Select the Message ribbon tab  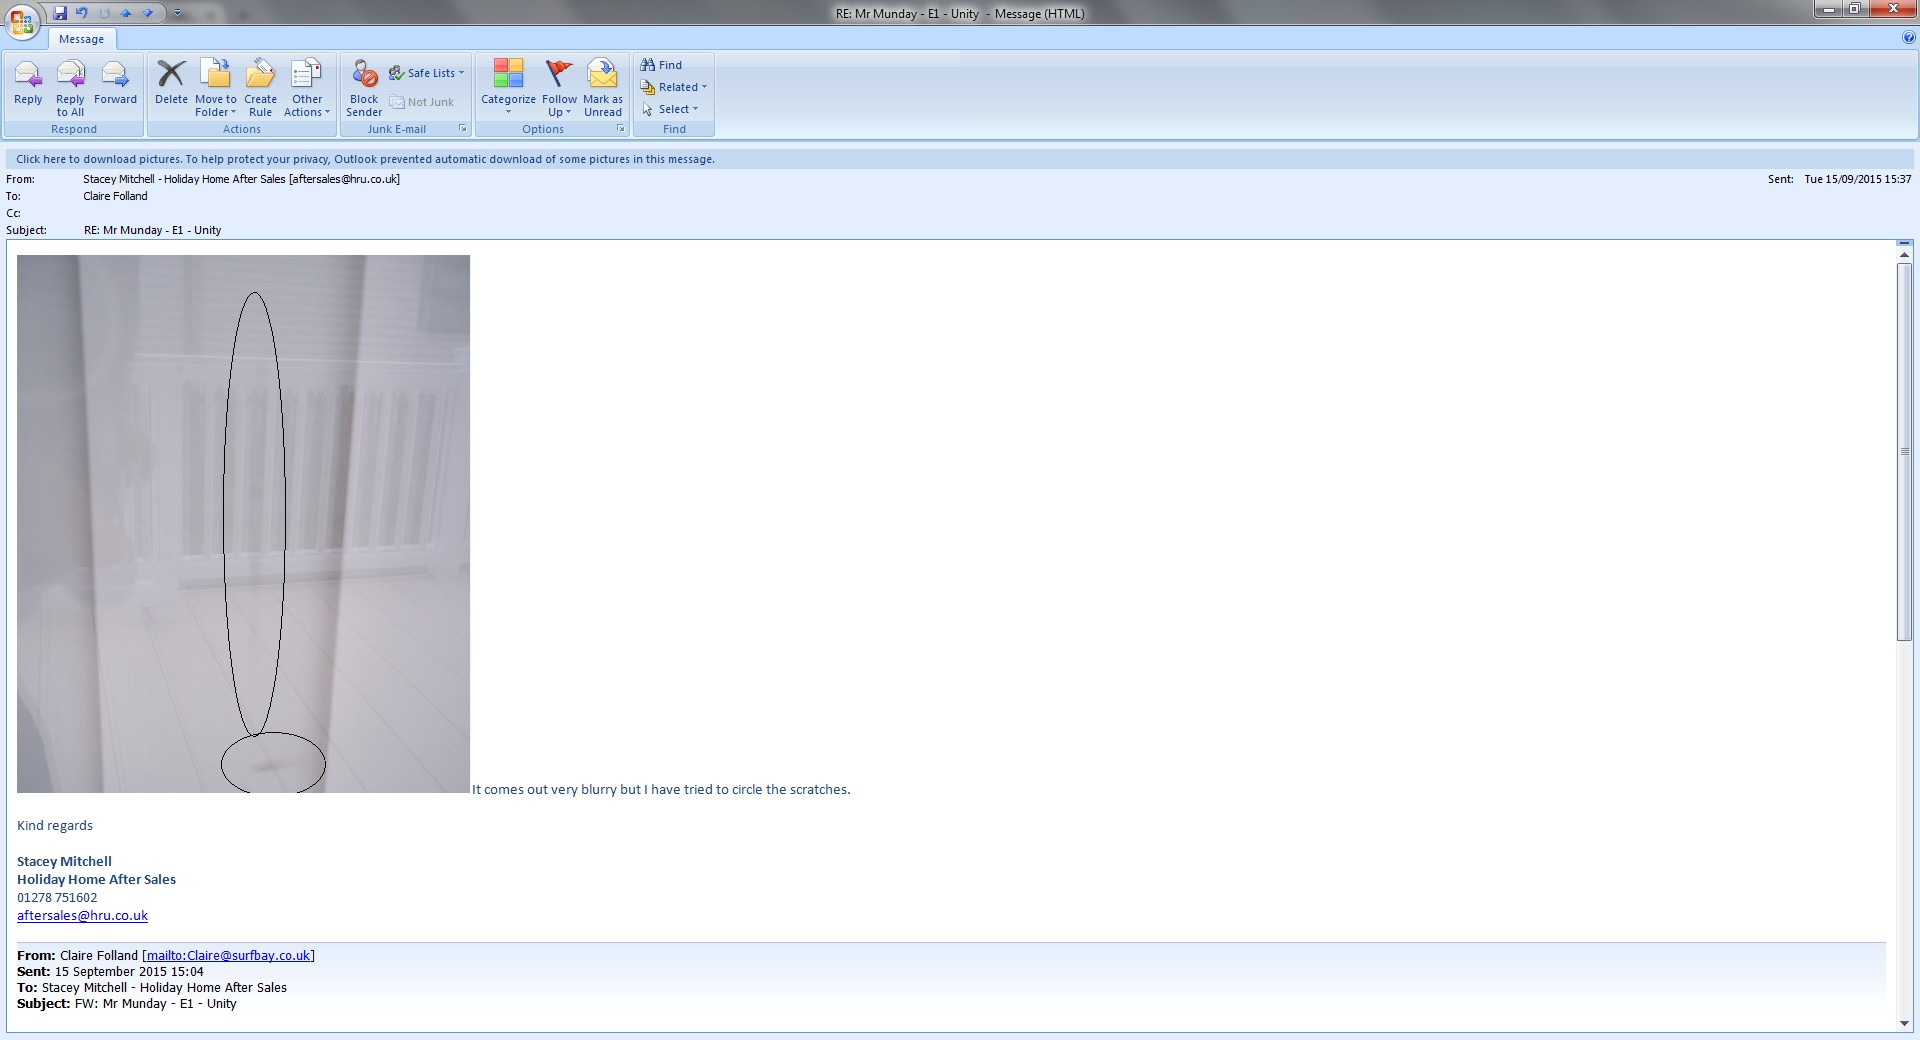(x=81, y=39)
